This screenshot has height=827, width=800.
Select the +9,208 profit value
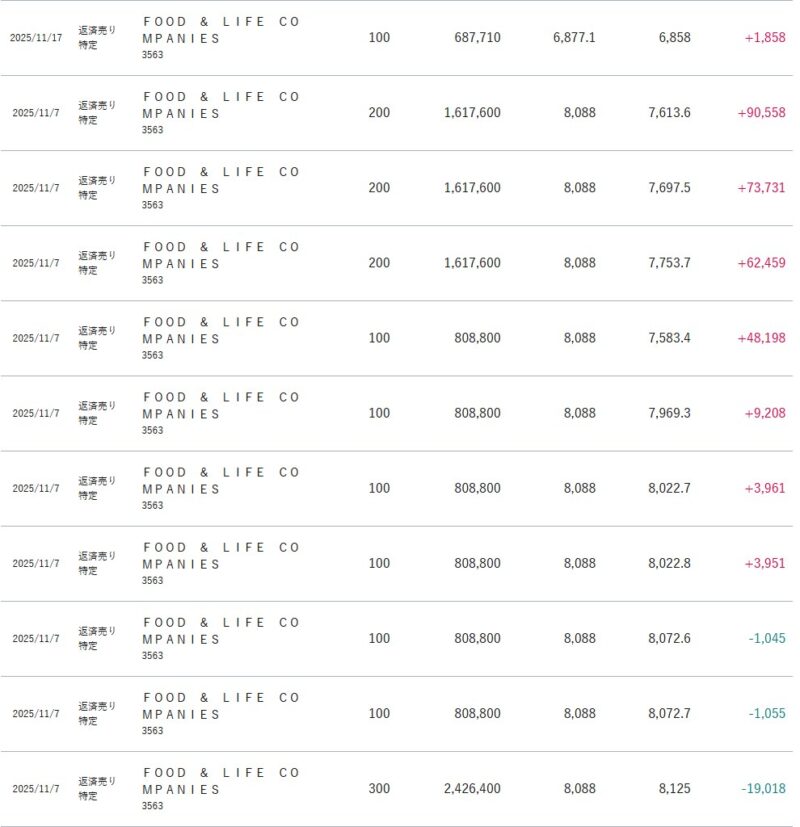tap(765, 413)
